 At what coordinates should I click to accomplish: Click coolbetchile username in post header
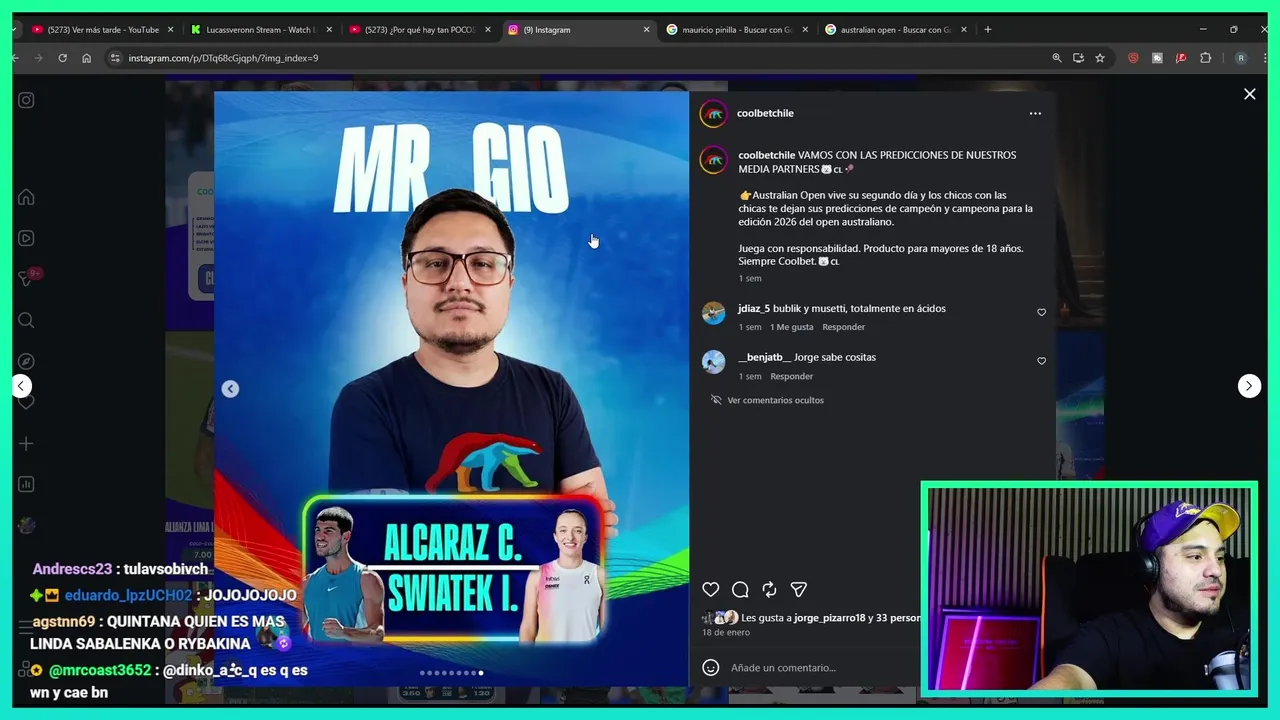tap(765, 113)
